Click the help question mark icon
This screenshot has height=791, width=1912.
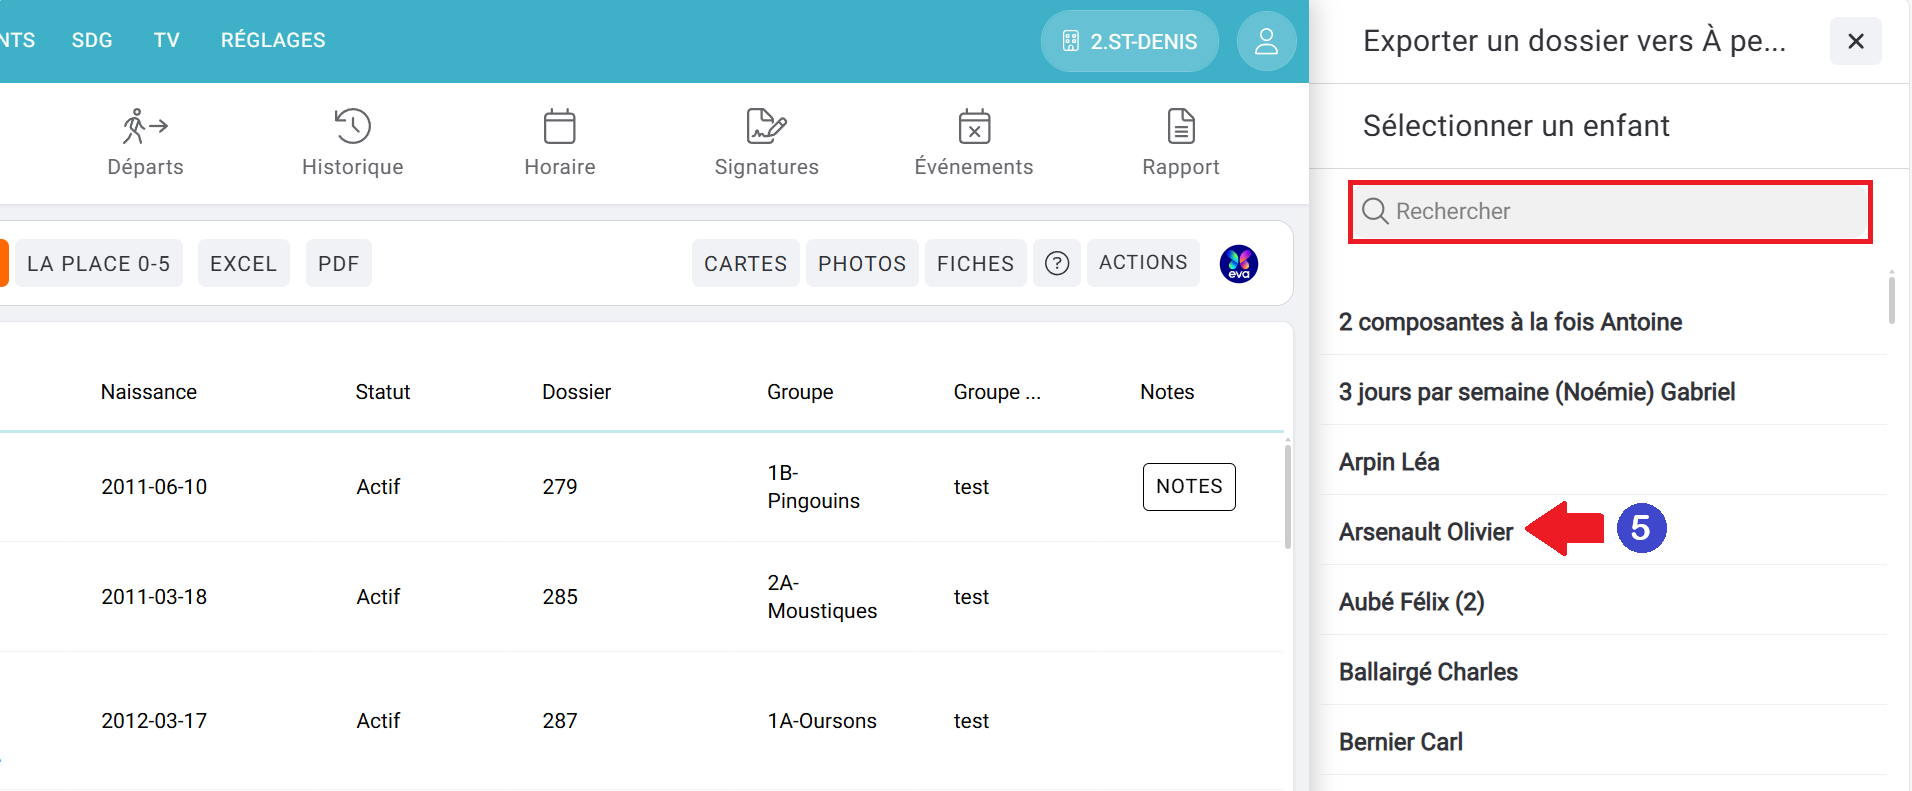point(1056,263)
